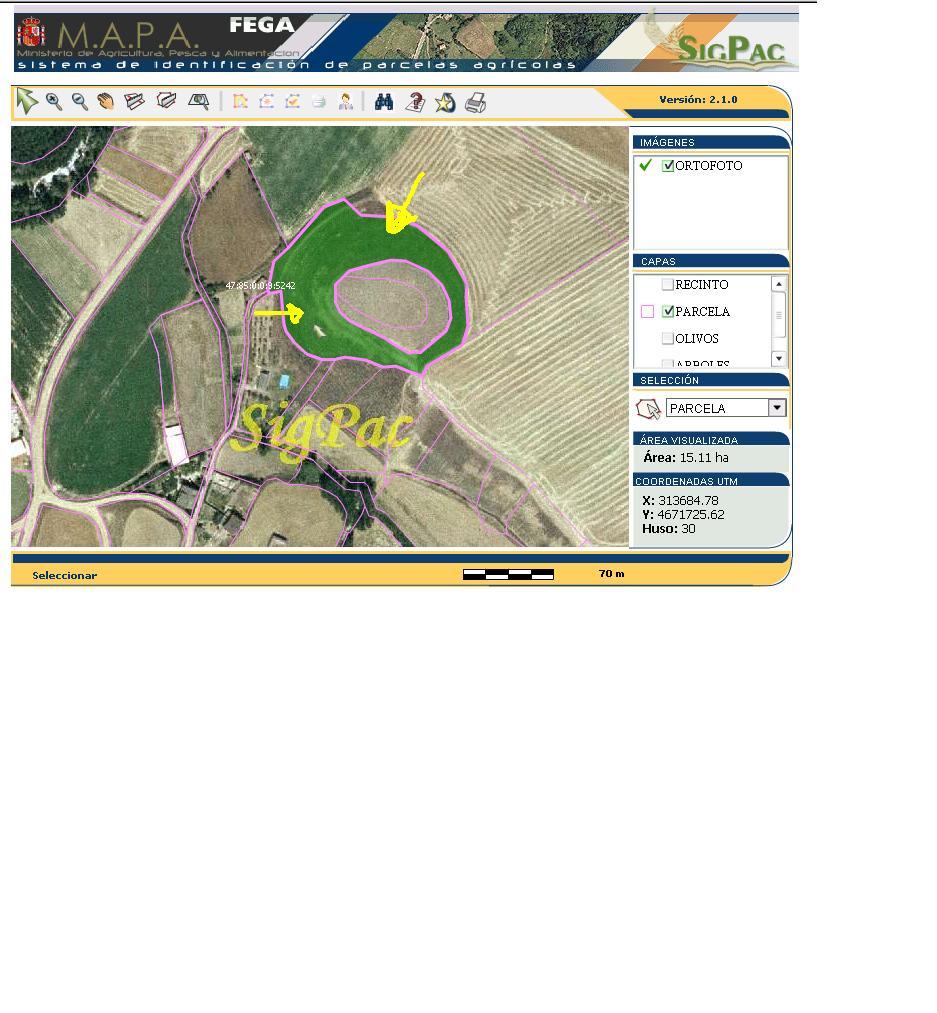The image size is (937, 1013).
Task: Activate the zoom in magnifier tool
Action: point(54,102)
